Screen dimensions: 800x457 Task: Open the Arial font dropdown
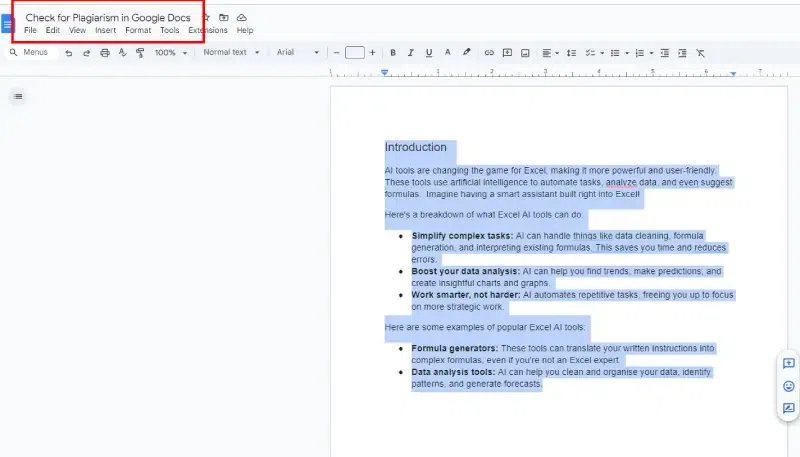(x=297, y=52)
